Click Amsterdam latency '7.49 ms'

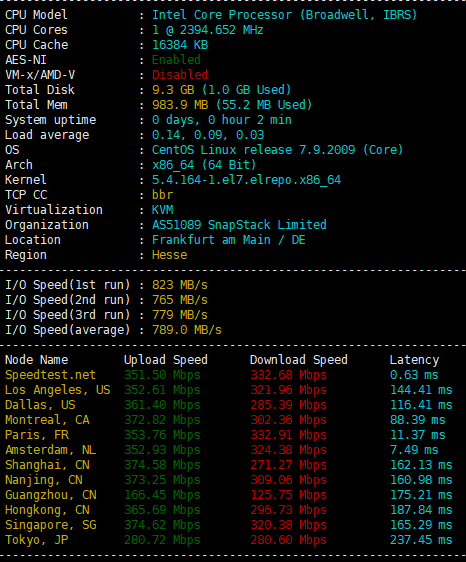point(414,450)
